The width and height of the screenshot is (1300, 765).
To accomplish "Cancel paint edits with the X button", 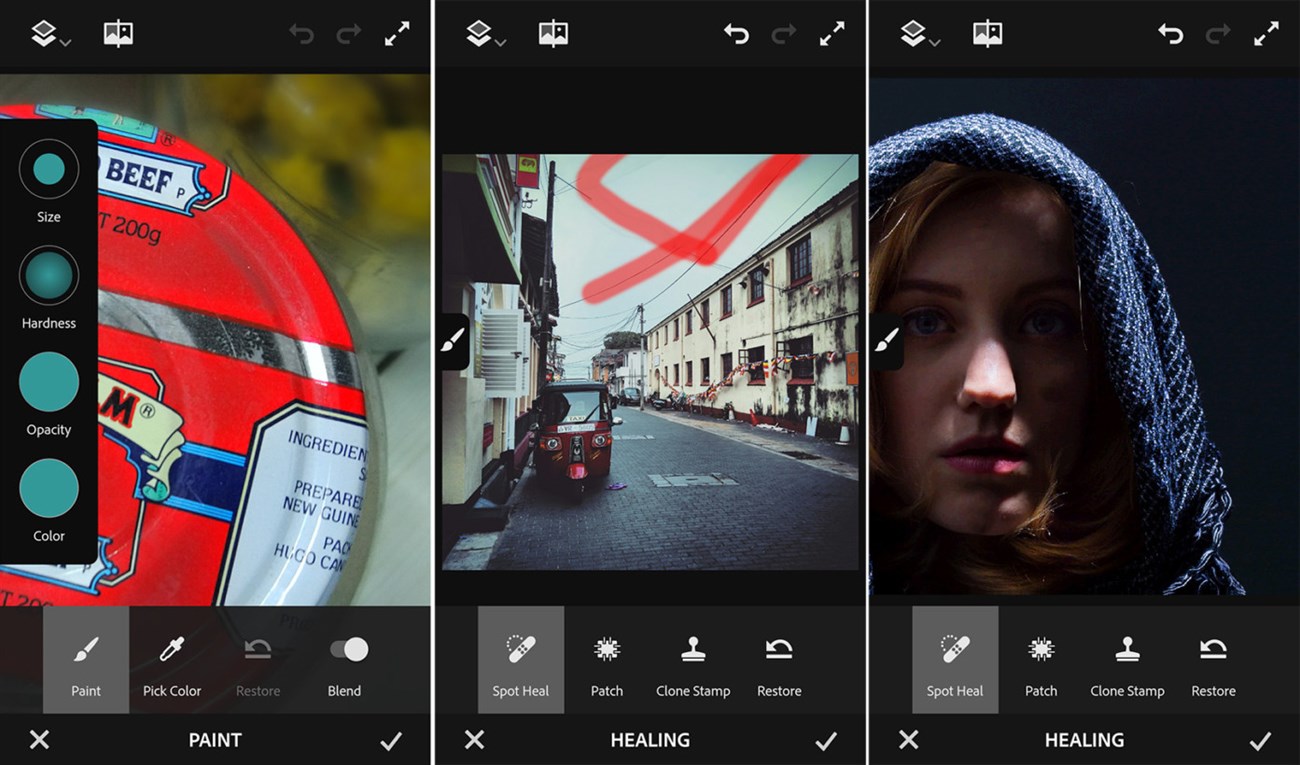I will click(40, 740).
